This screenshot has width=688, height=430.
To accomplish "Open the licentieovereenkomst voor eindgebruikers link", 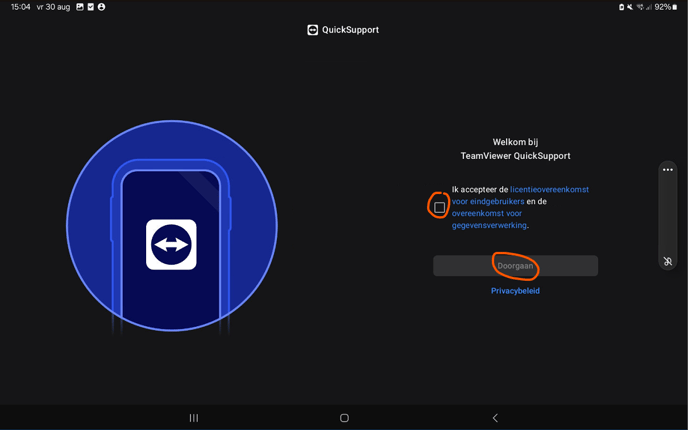I will point(549,190).
